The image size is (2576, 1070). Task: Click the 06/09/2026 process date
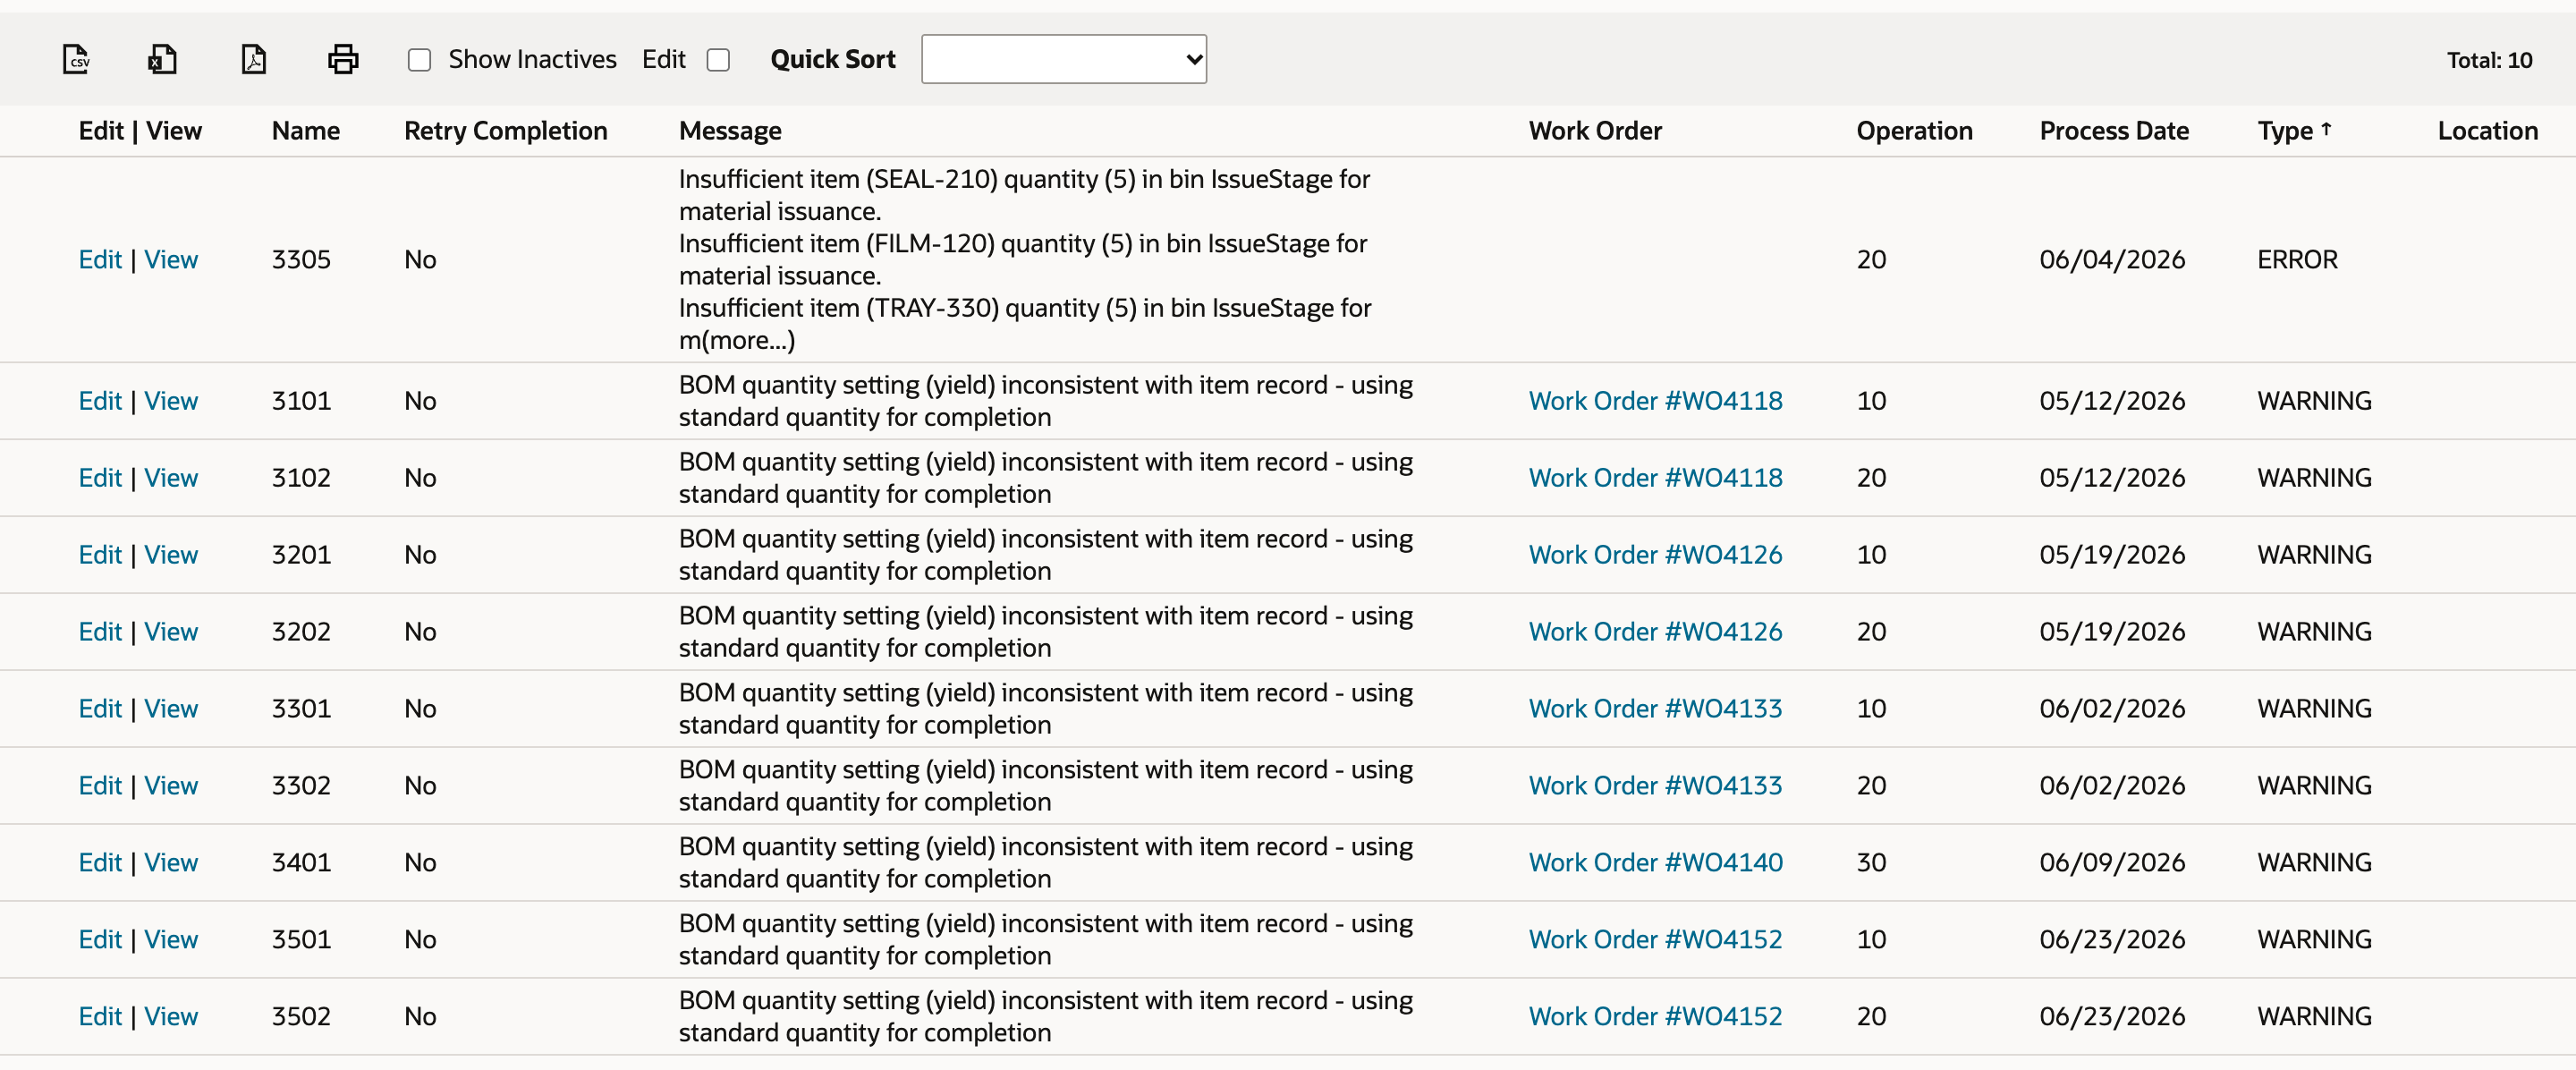[x=2112, y=863]
